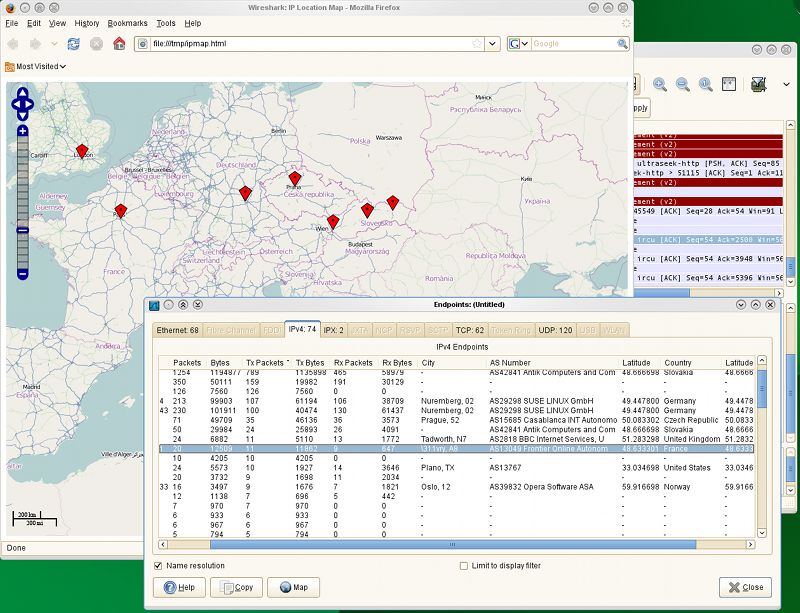Viewport: 800px width, 613px height.
Task: Open the File menu in Firefox
Action: tap(11, 23)
